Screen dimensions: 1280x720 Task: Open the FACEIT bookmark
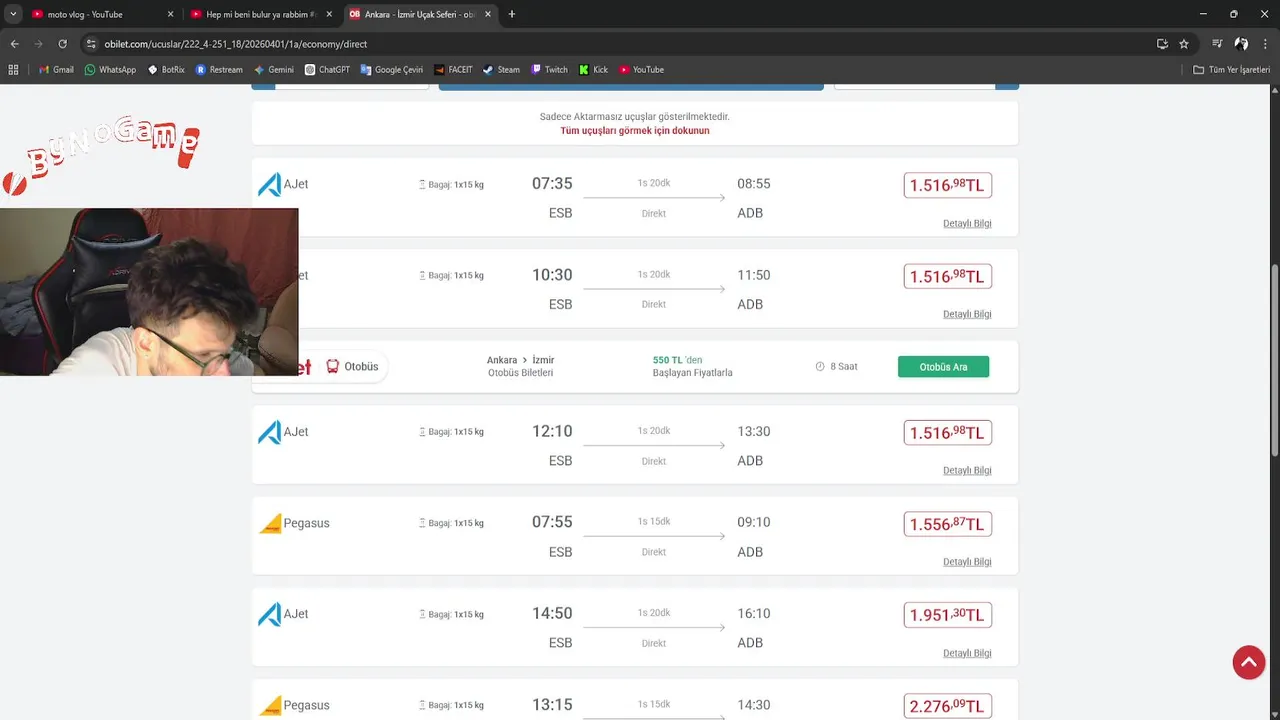453,70
